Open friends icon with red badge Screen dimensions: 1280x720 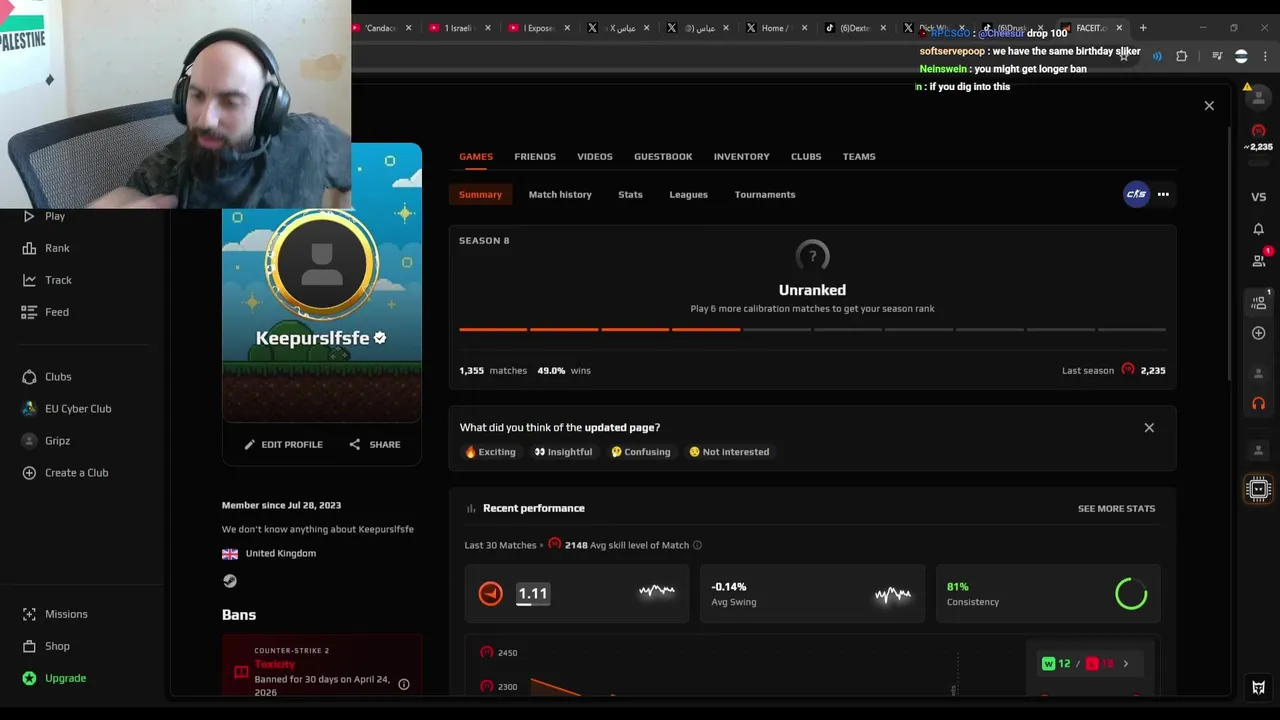click(1259, 260)
